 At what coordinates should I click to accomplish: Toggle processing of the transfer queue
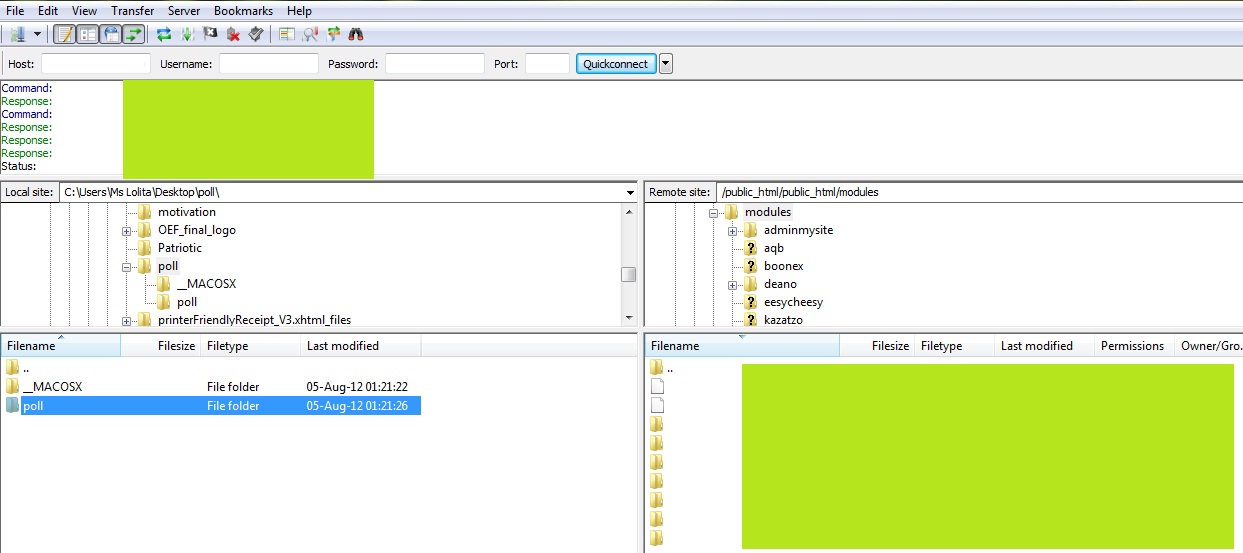tap(187, 34)
